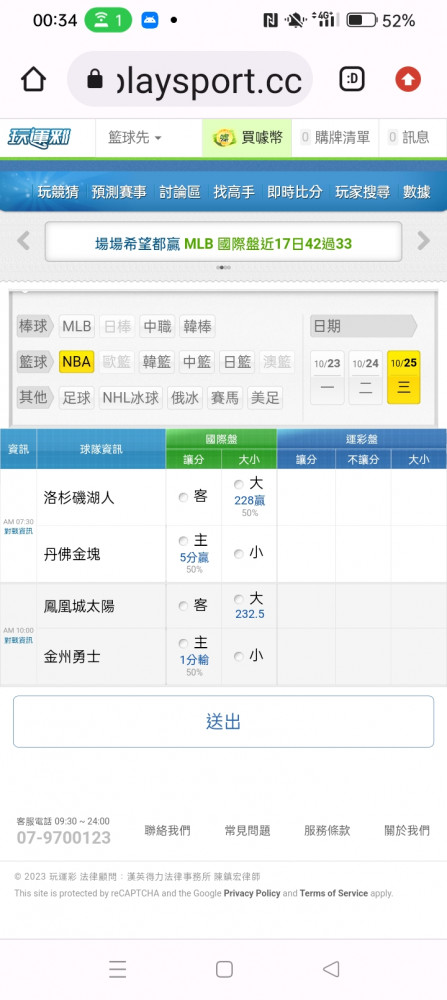Open 數據 nav menu

click(x=417, y=192)
